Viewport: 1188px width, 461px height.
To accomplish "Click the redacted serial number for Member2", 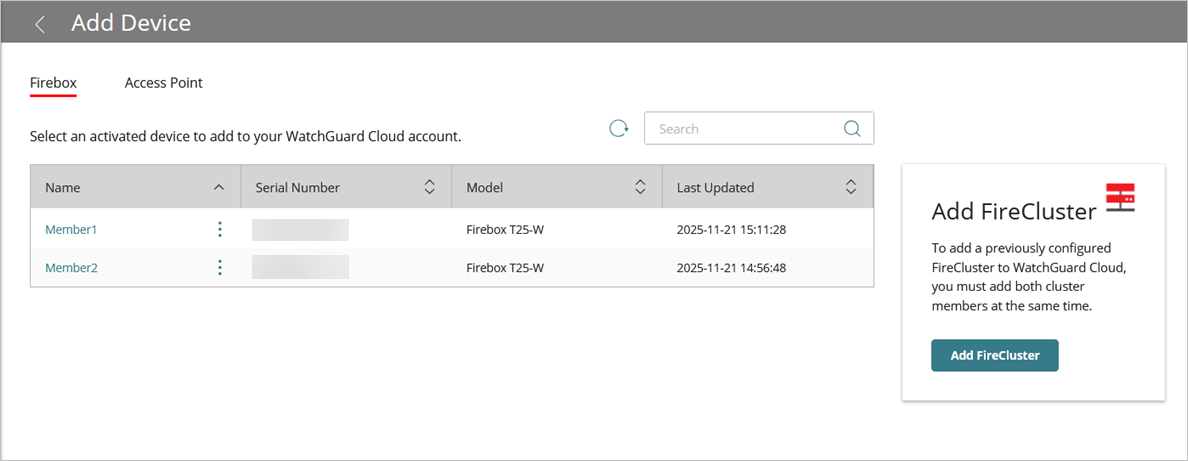I will (x=300, y=268).
